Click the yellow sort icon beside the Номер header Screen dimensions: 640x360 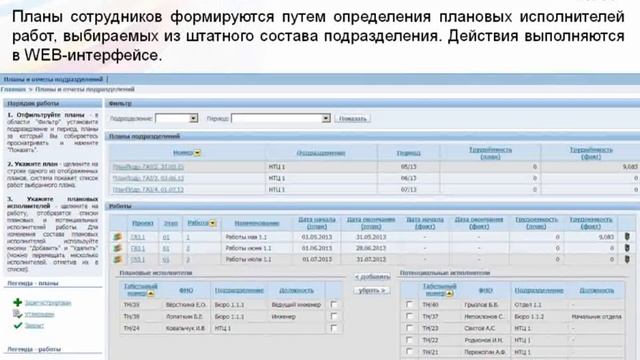pos(197,153)
